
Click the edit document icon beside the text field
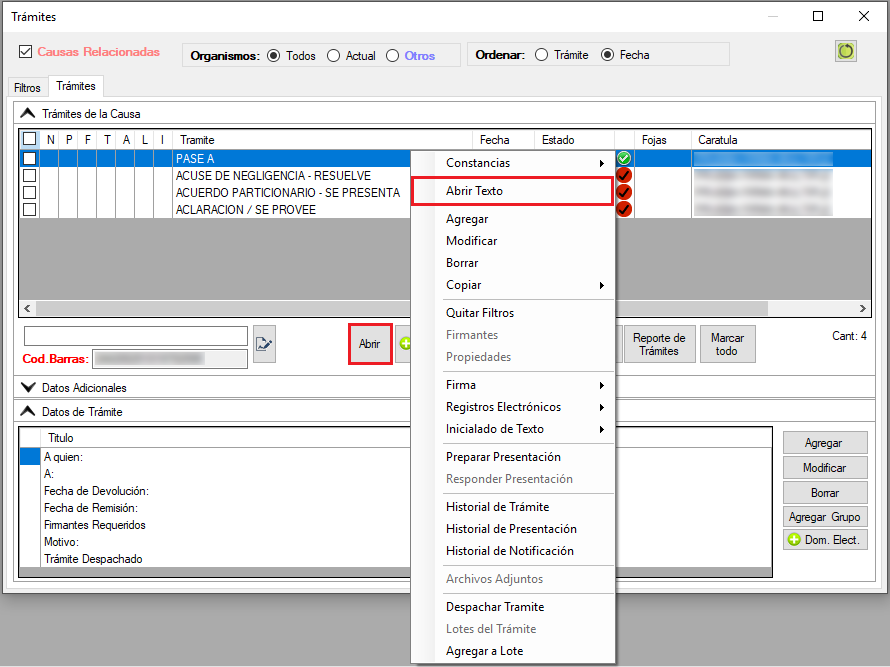point(264,343)
